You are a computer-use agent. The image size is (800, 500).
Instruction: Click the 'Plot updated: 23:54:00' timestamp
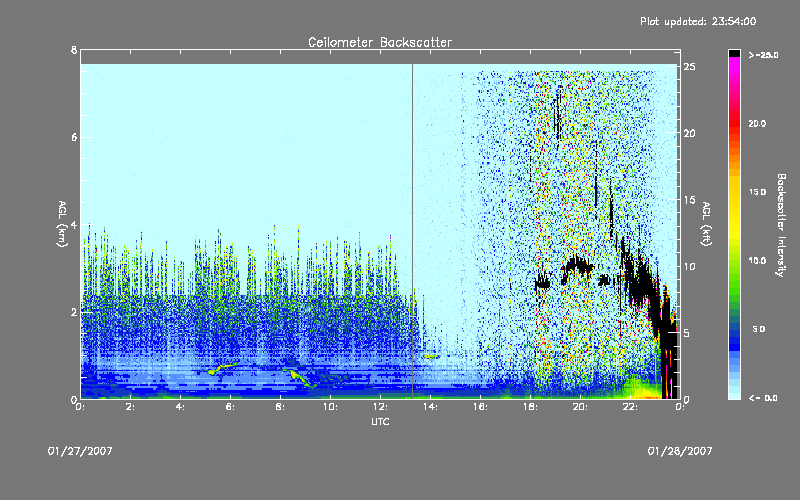coord(698,21)
